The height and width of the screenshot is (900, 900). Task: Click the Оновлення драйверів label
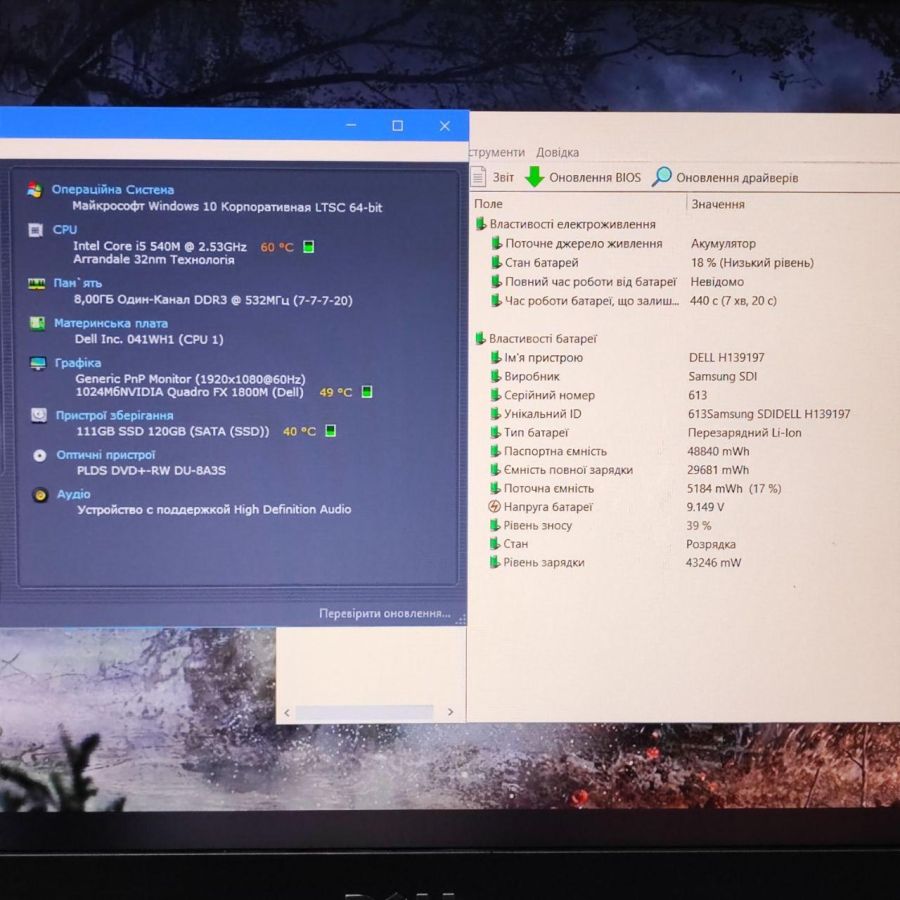click(x=737, y=178)
